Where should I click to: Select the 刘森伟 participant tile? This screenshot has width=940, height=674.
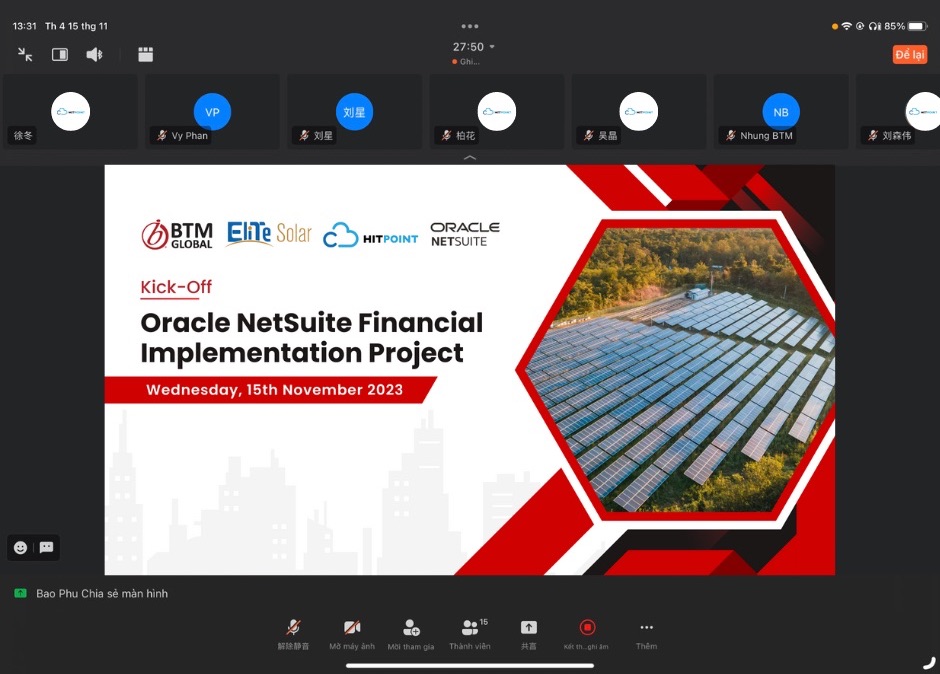point(898,112)
